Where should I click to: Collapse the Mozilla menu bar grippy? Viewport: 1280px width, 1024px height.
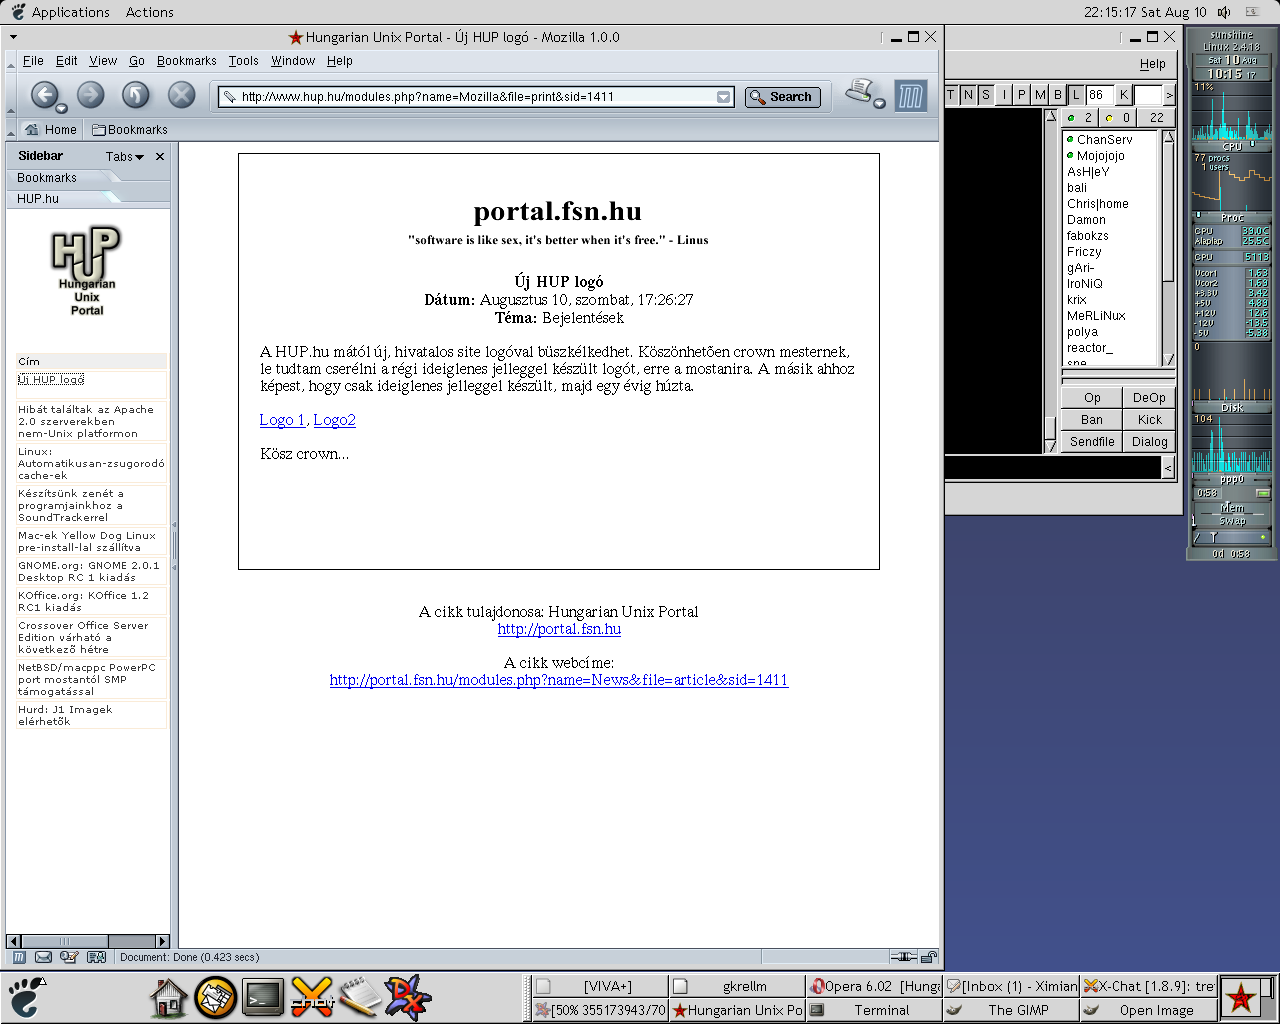click(11, 61)
